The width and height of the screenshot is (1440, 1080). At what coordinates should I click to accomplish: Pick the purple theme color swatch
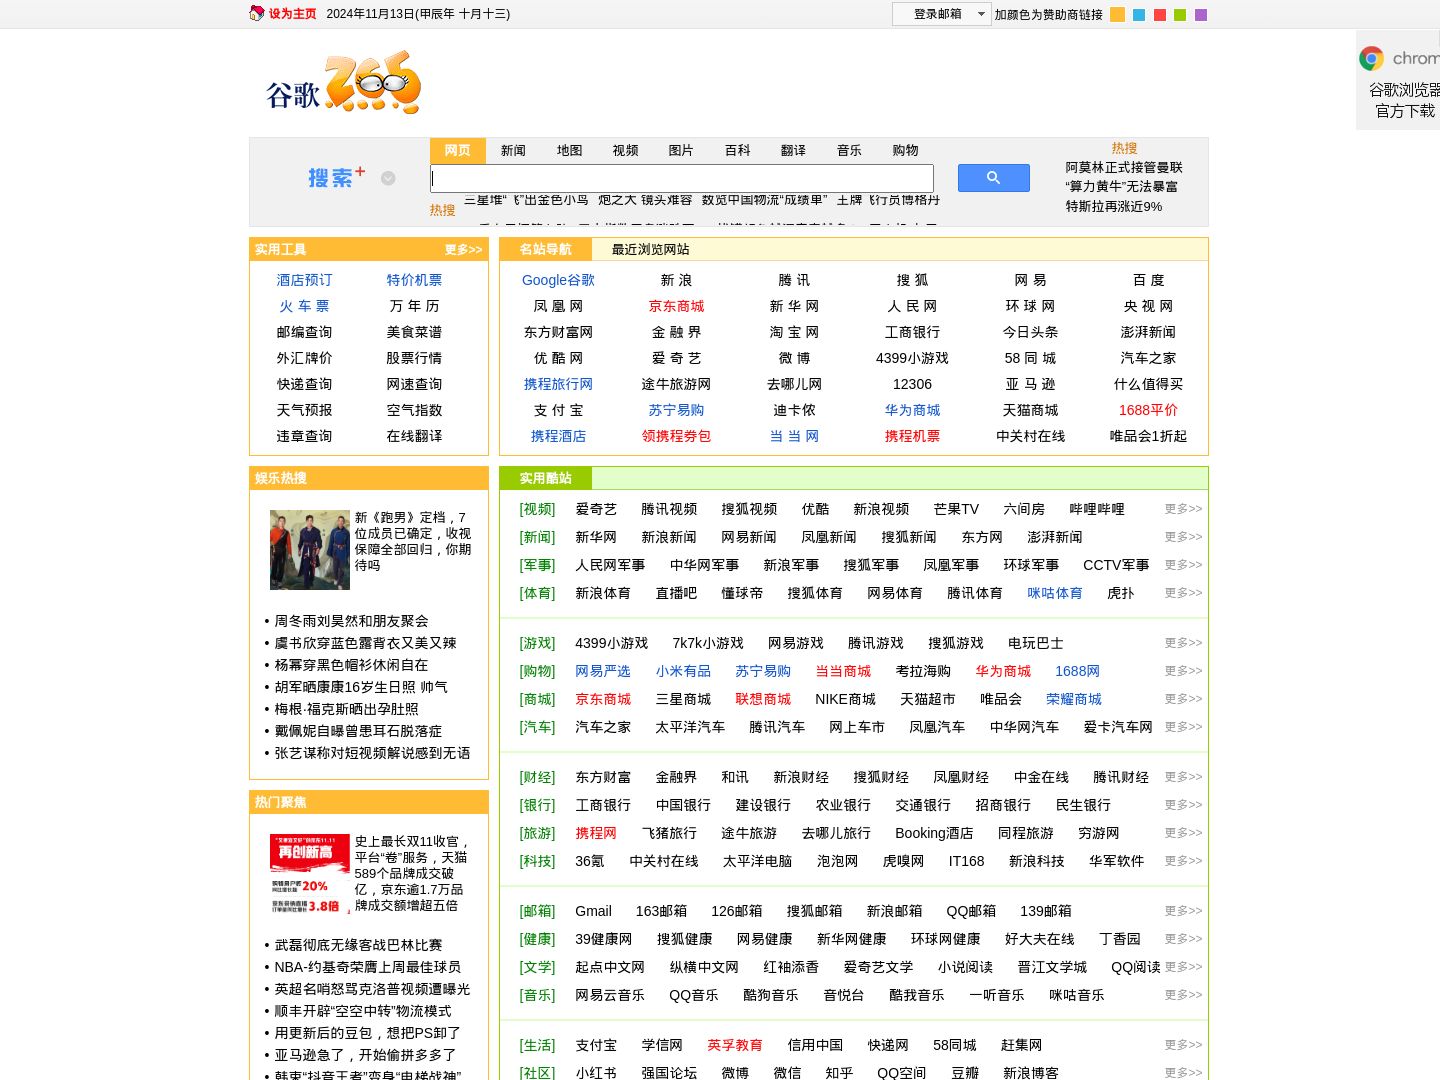1201,15
